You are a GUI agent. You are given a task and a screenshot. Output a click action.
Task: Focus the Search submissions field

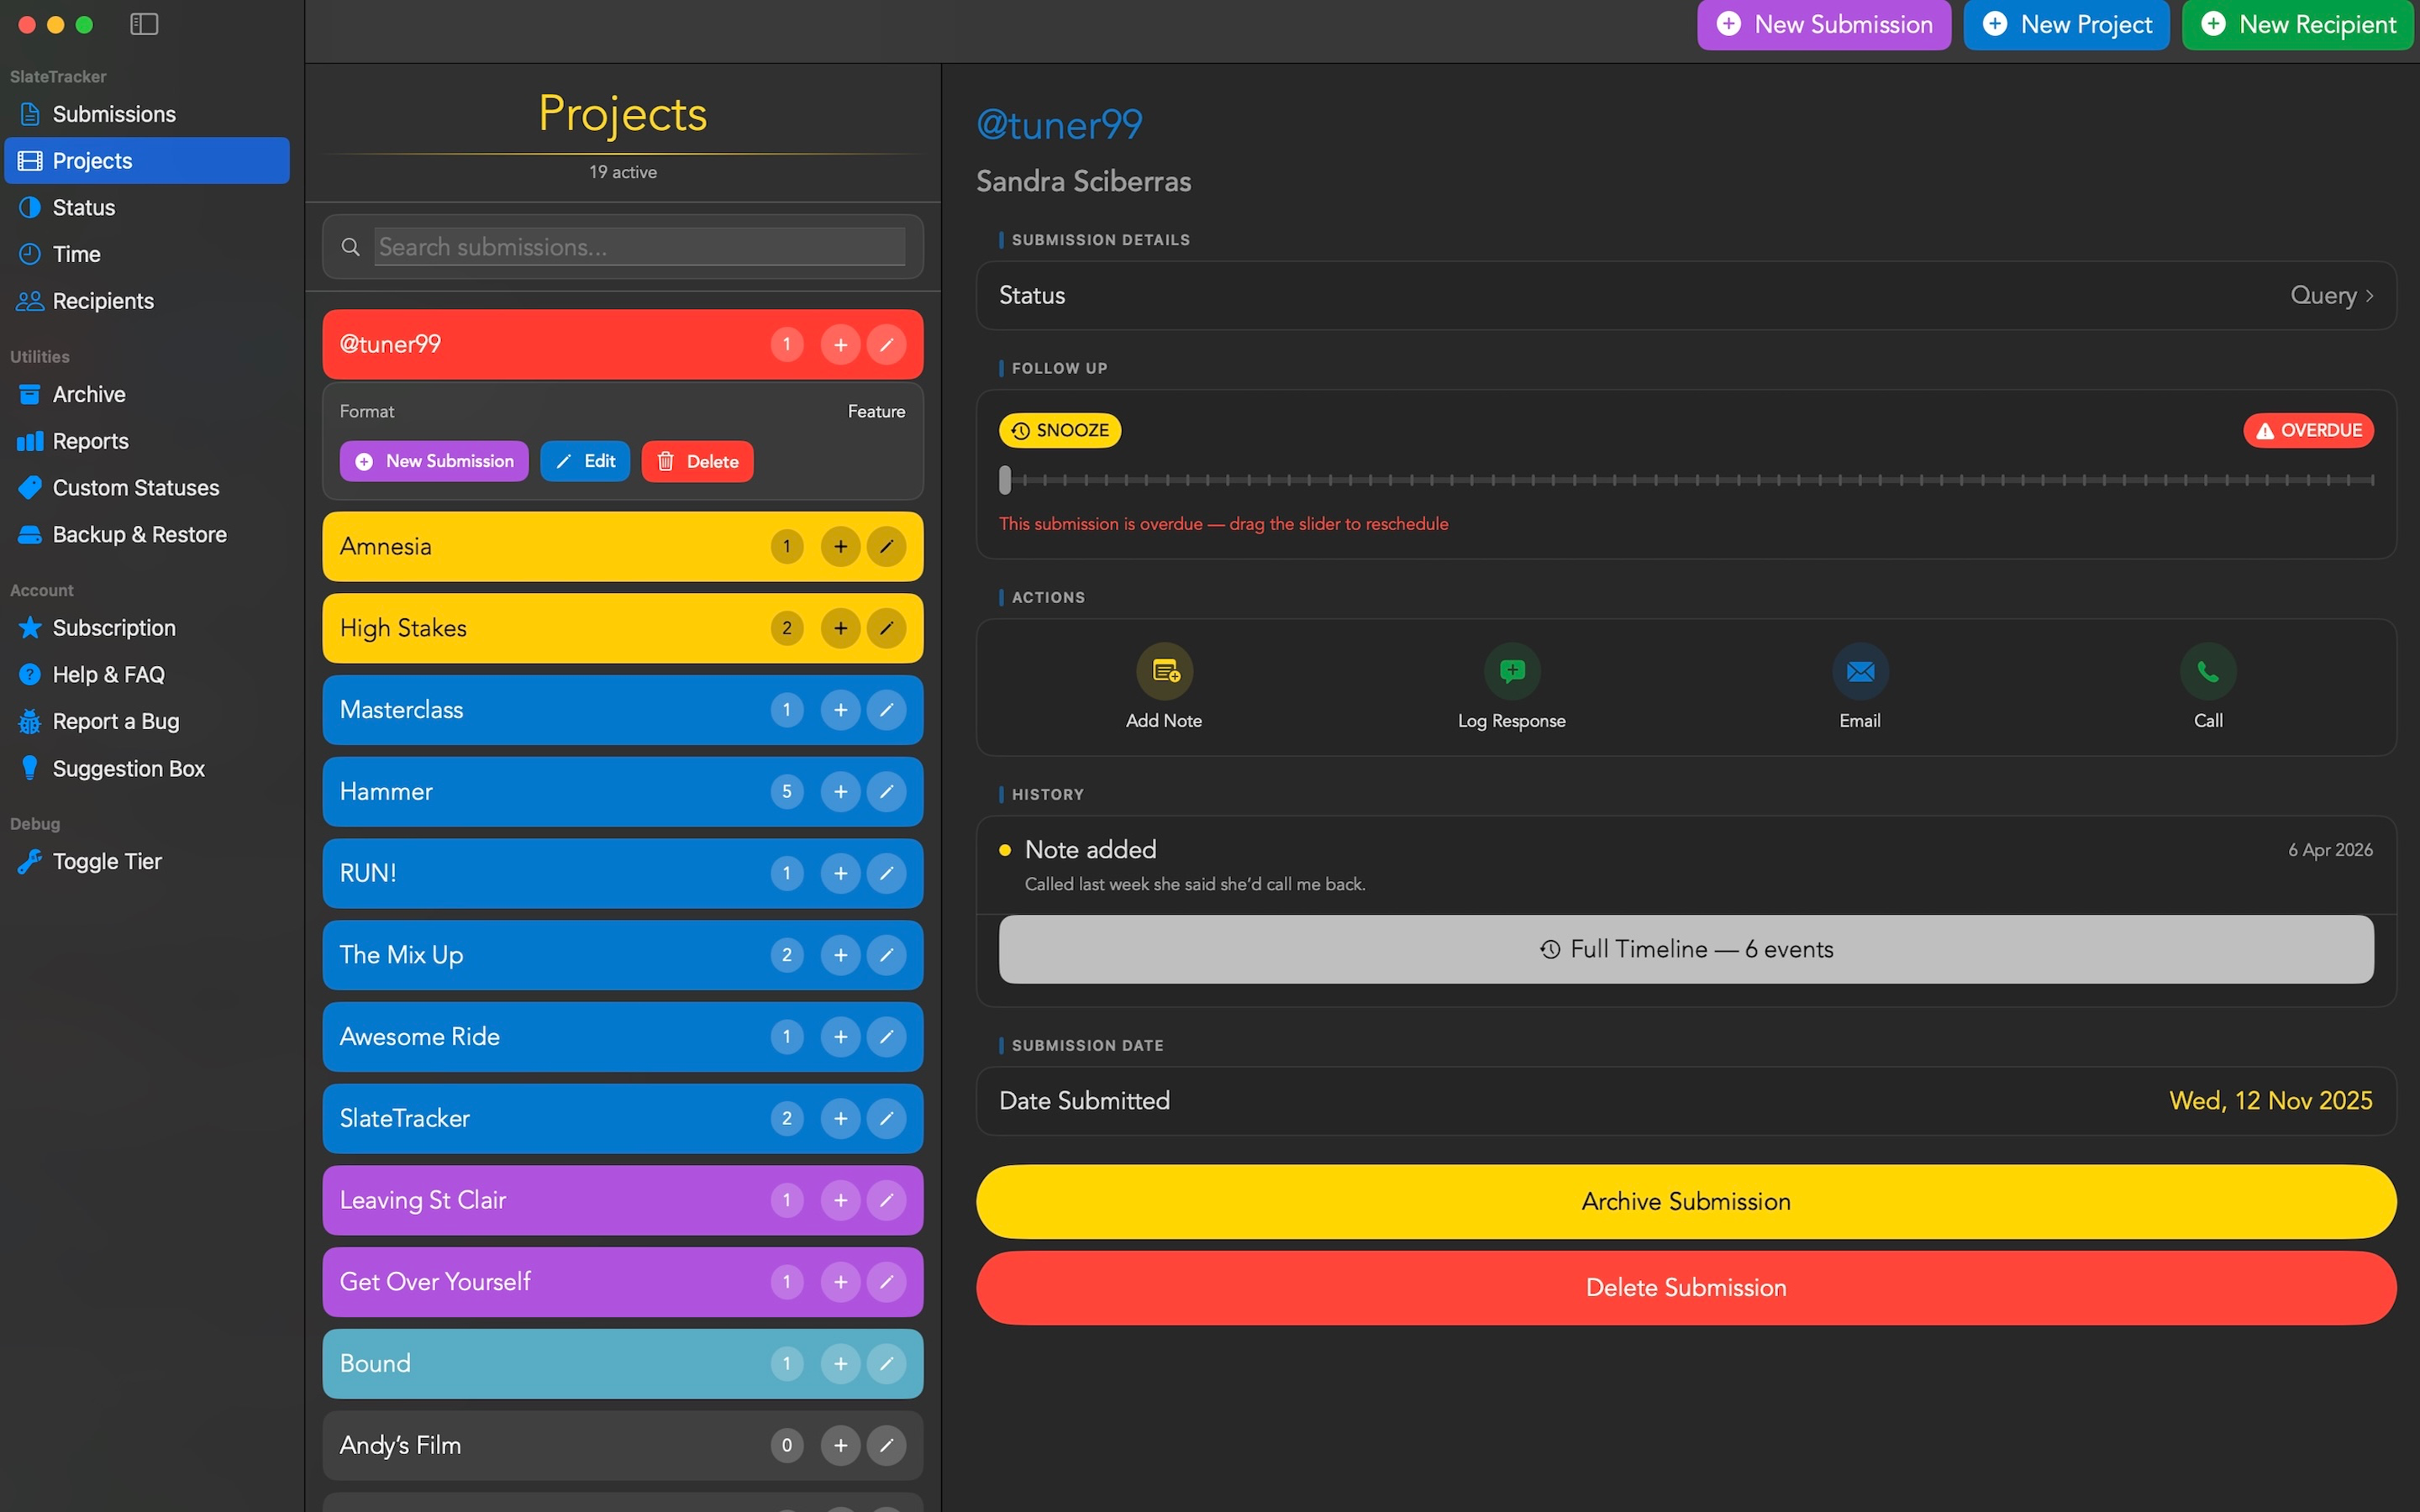point(640,247)
